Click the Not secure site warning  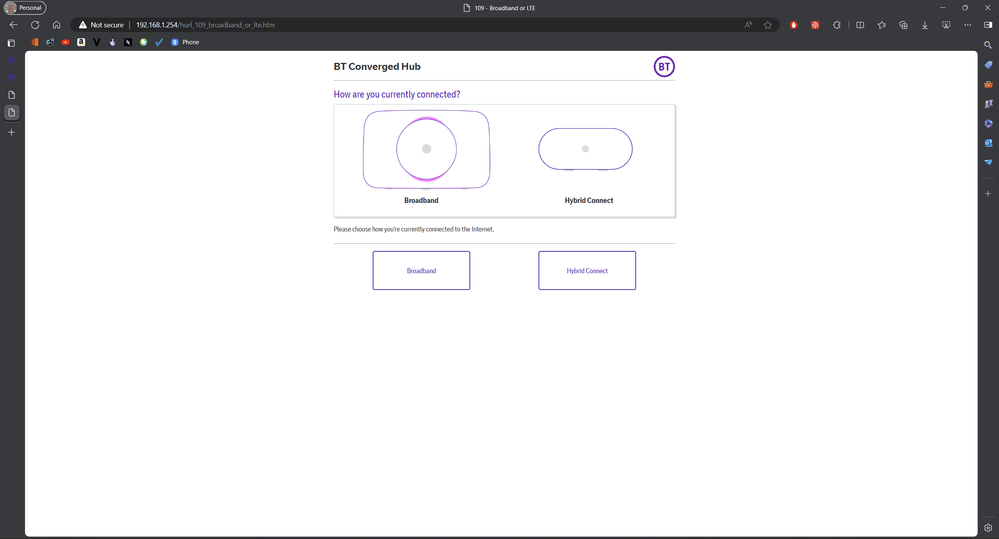[x=101, y=25]
